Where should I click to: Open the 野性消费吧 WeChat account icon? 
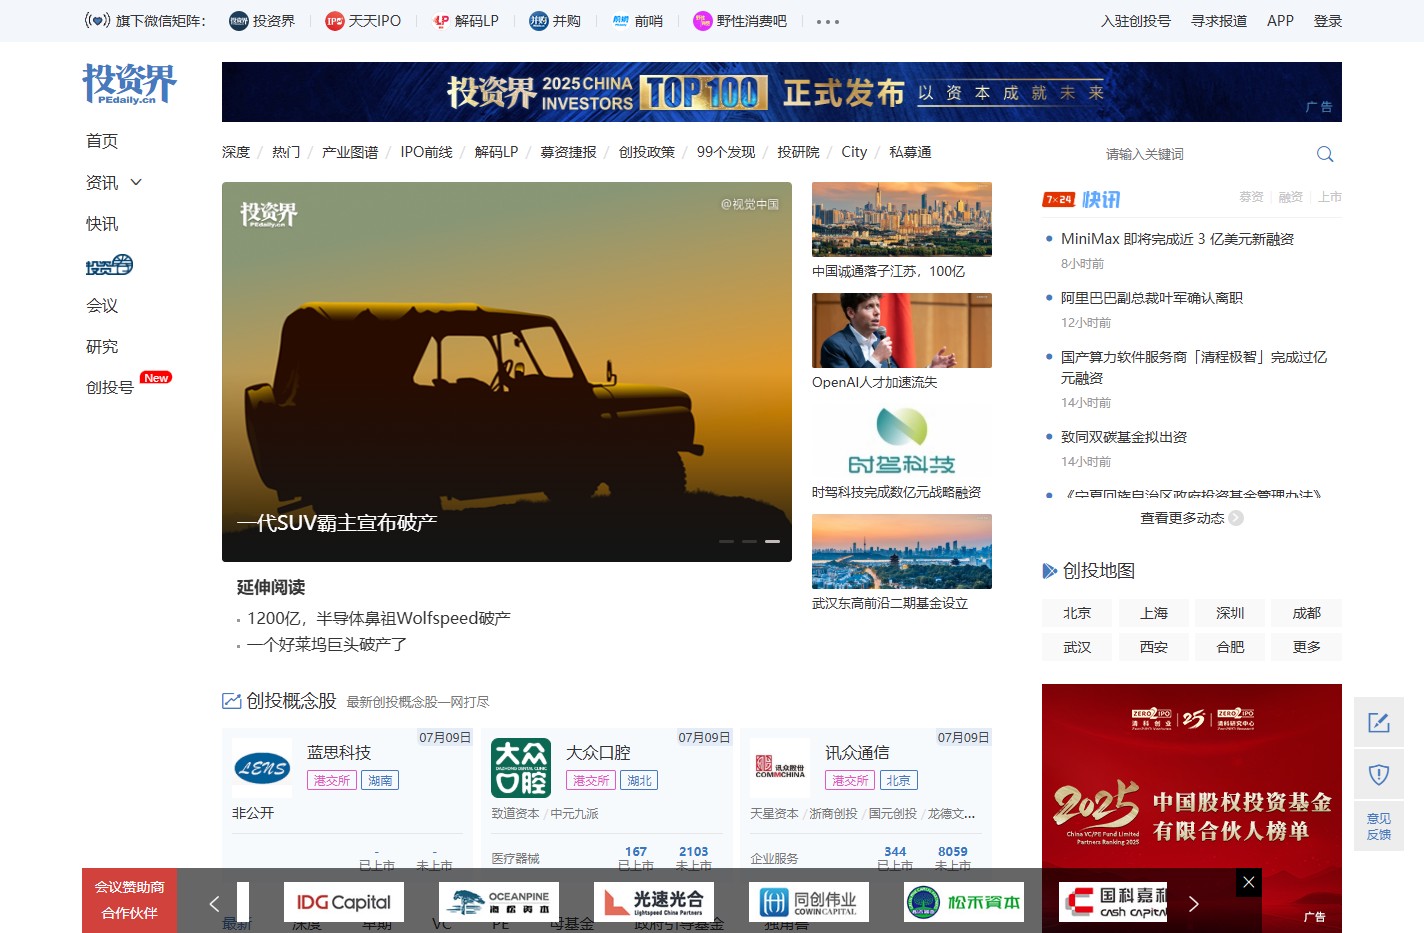tap(702, 21)
